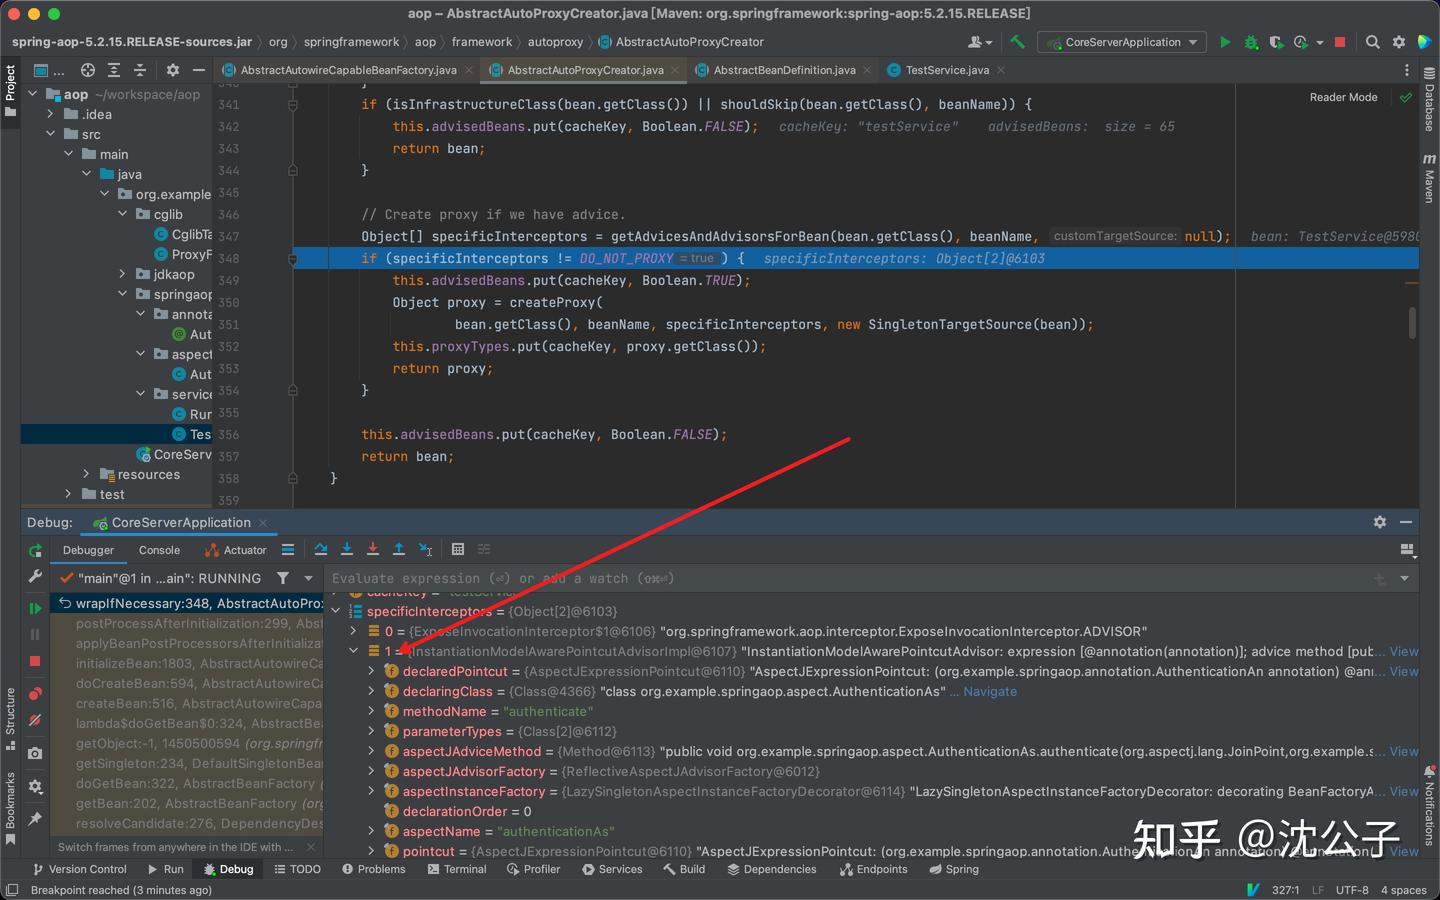
Task: Open IDE settings gear in the top toolbar
Action: 1399,42
